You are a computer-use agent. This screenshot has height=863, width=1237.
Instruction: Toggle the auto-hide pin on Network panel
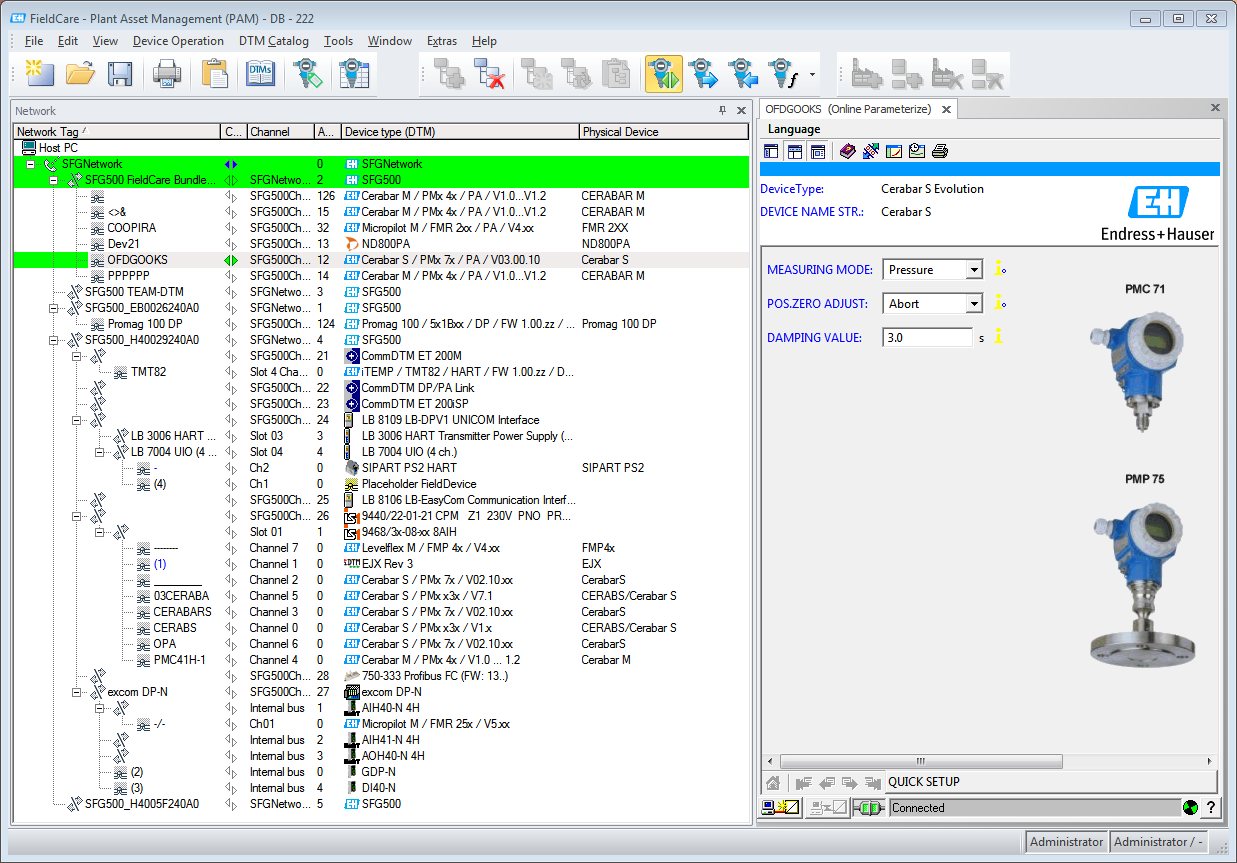coord(723,111)
